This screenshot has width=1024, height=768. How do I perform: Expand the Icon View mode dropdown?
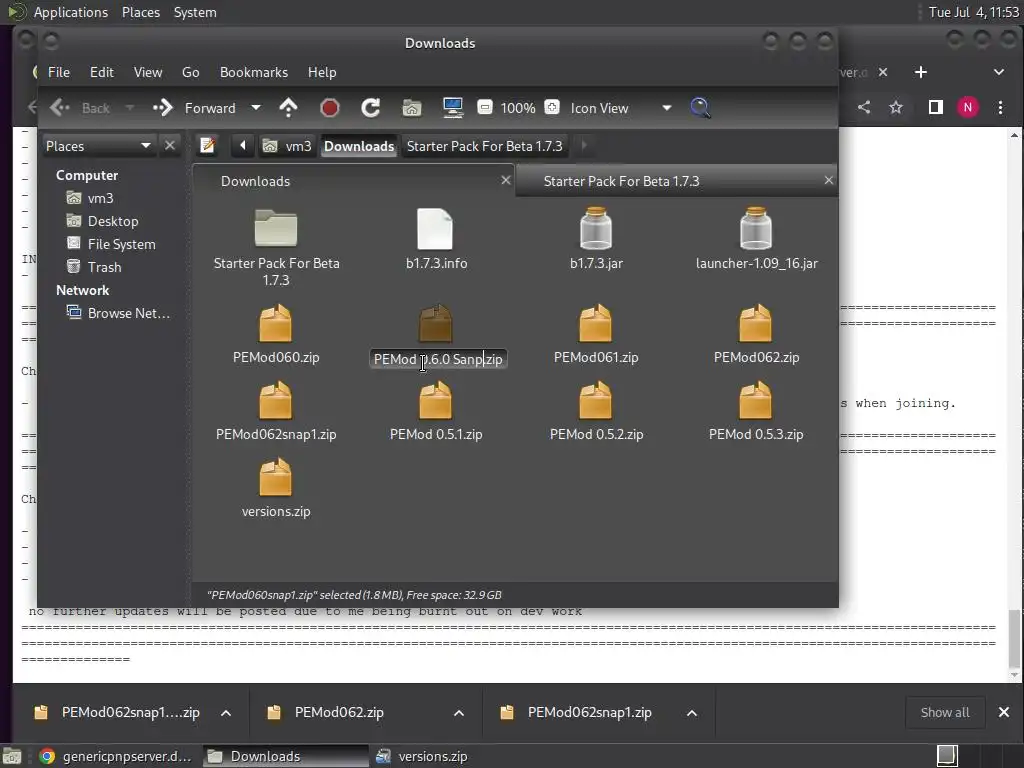point(666,108)
